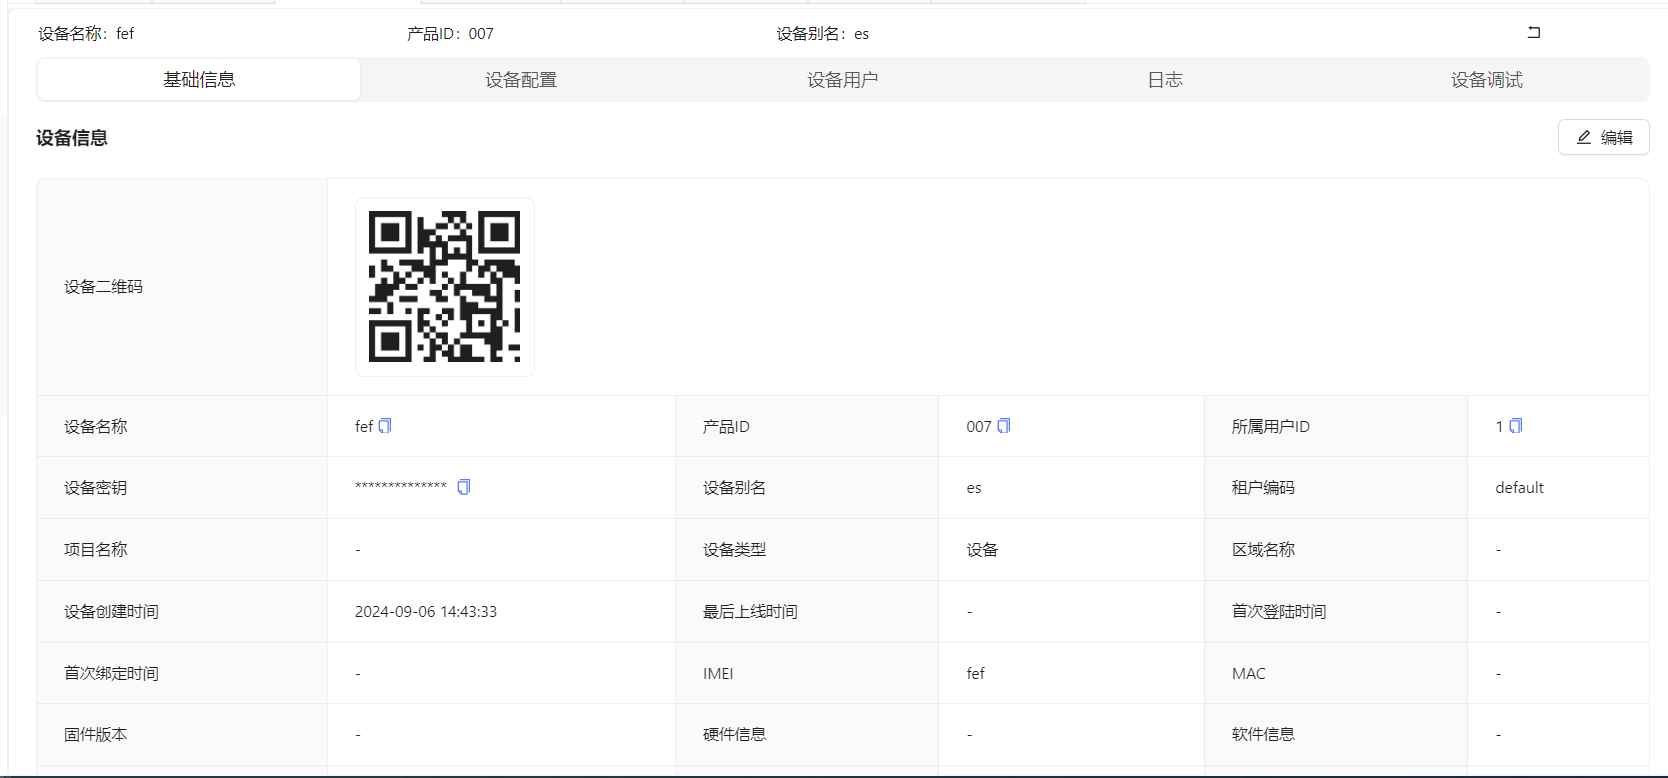Click the 产品ID: 007 text in the header
The width and height of the screenshot is (1668, 778).
[450, 34]
